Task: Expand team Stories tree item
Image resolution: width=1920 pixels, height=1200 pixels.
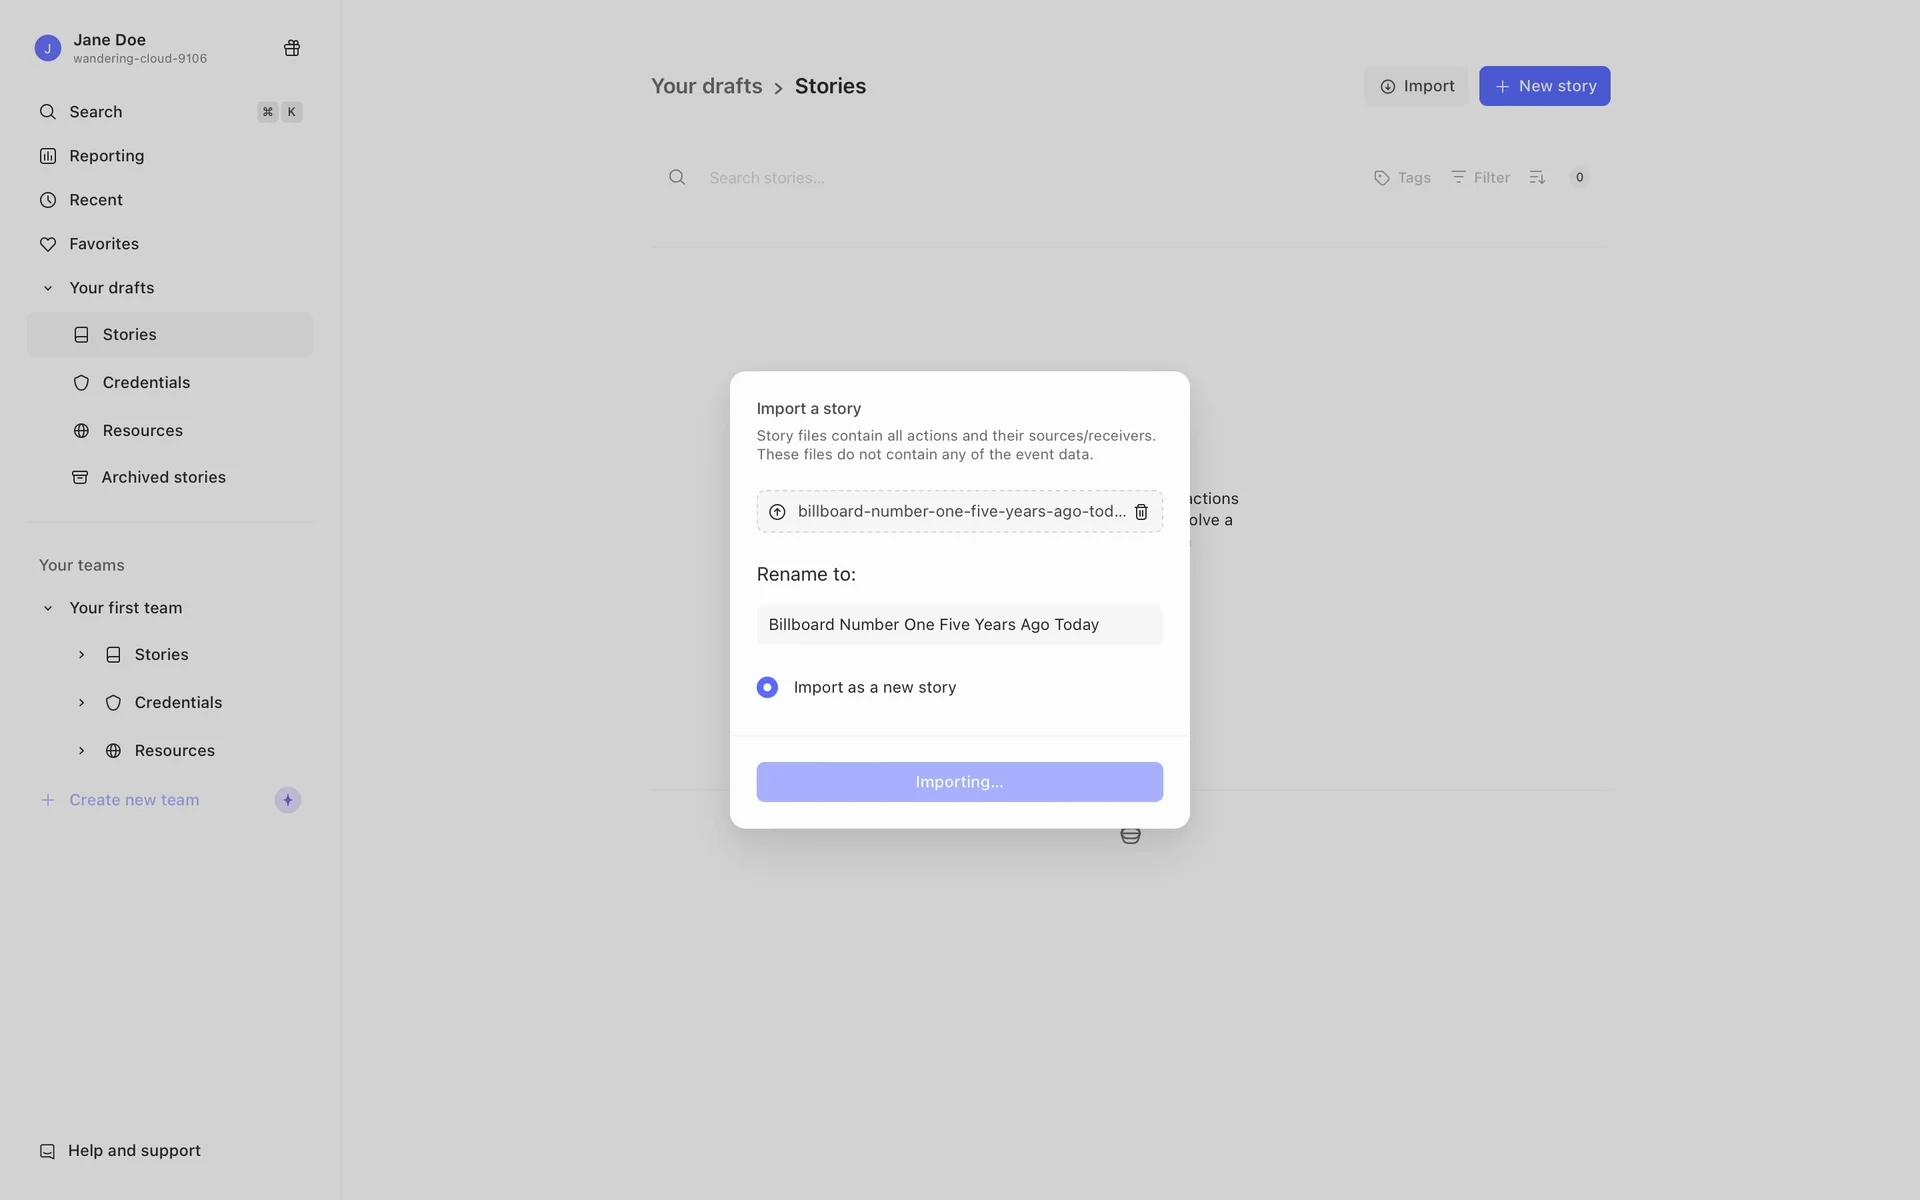Action: (82, 655)
